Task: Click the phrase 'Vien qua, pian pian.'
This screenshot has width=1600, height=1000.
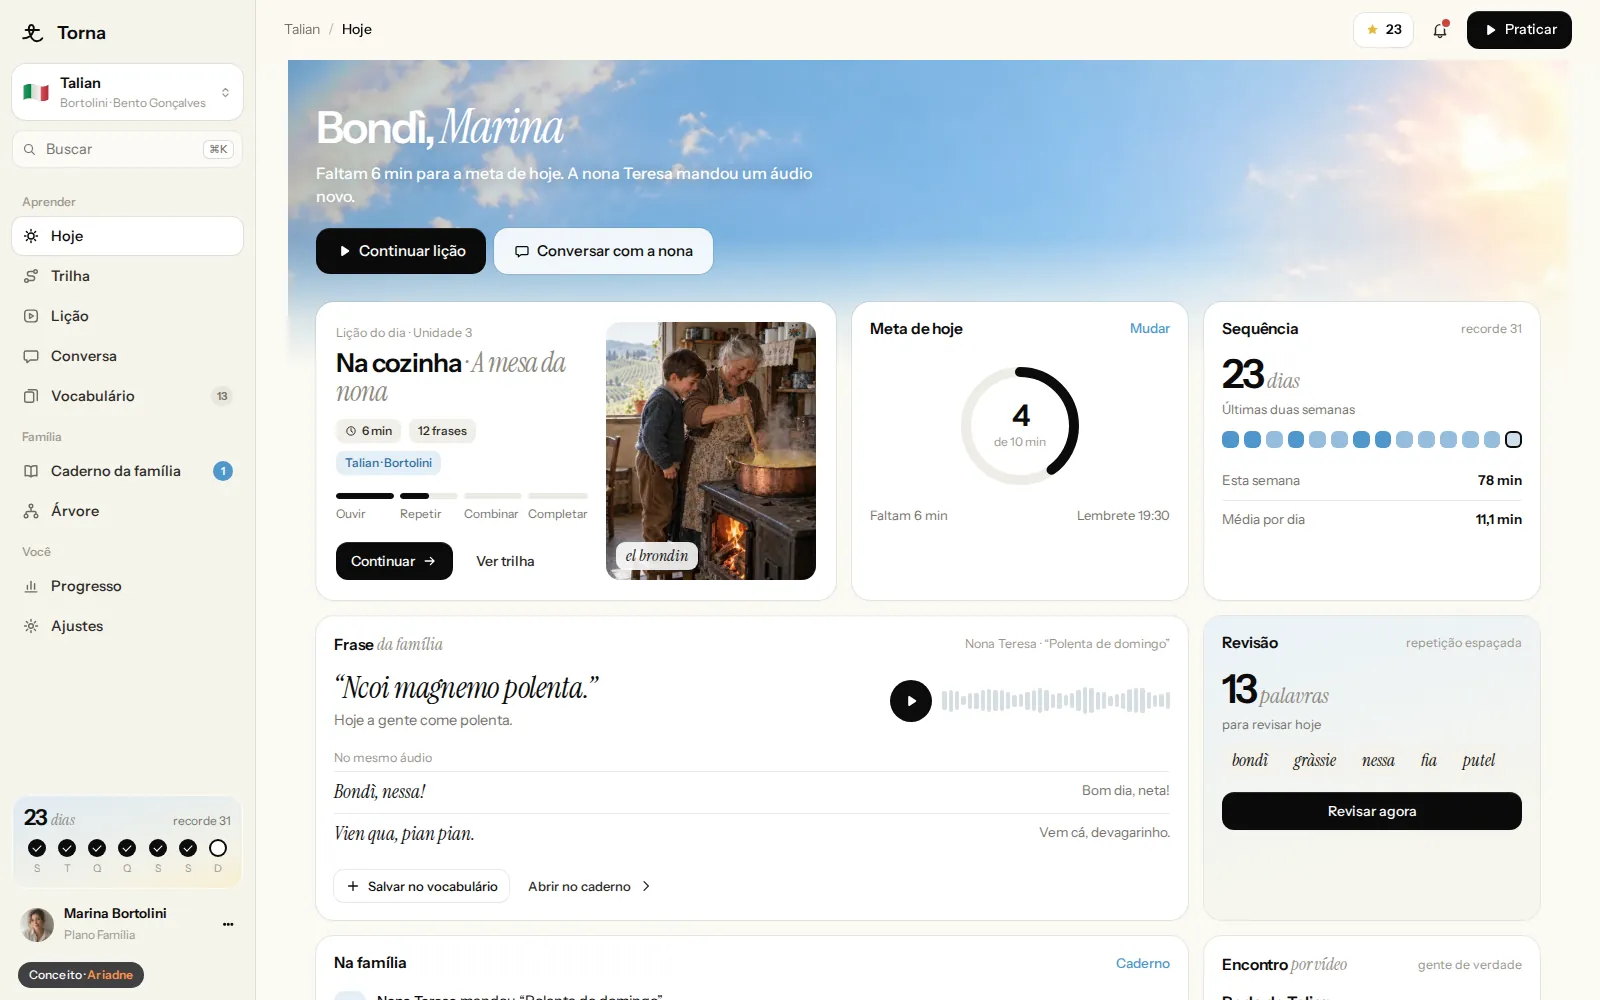Action: pyautogui.click(x=404, y=834)
